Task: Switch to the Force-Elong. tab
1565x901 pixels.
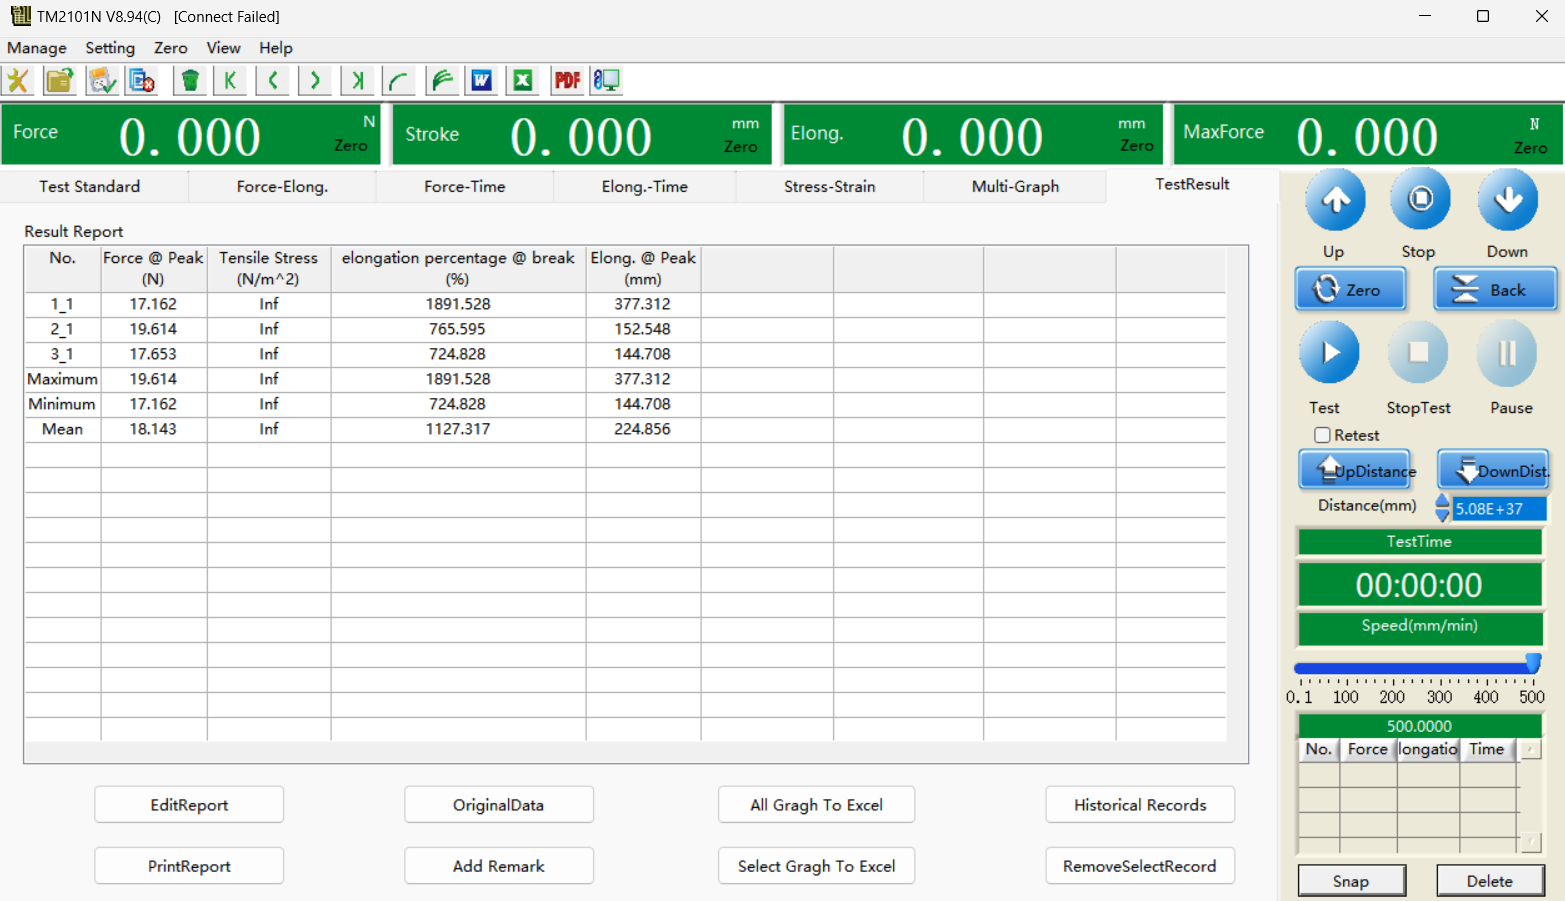Action: 282,187
